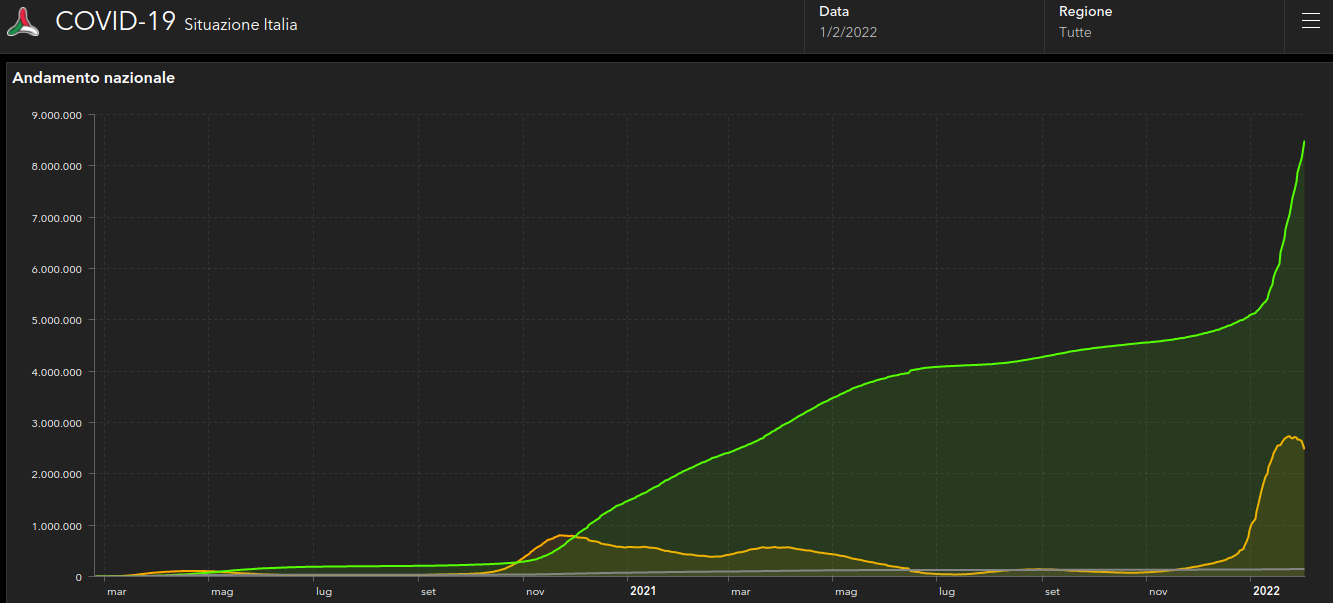Click the "Situazione Italia" subtitle
The width and height of the screenshot is (1333, 603).
point(240,25)
